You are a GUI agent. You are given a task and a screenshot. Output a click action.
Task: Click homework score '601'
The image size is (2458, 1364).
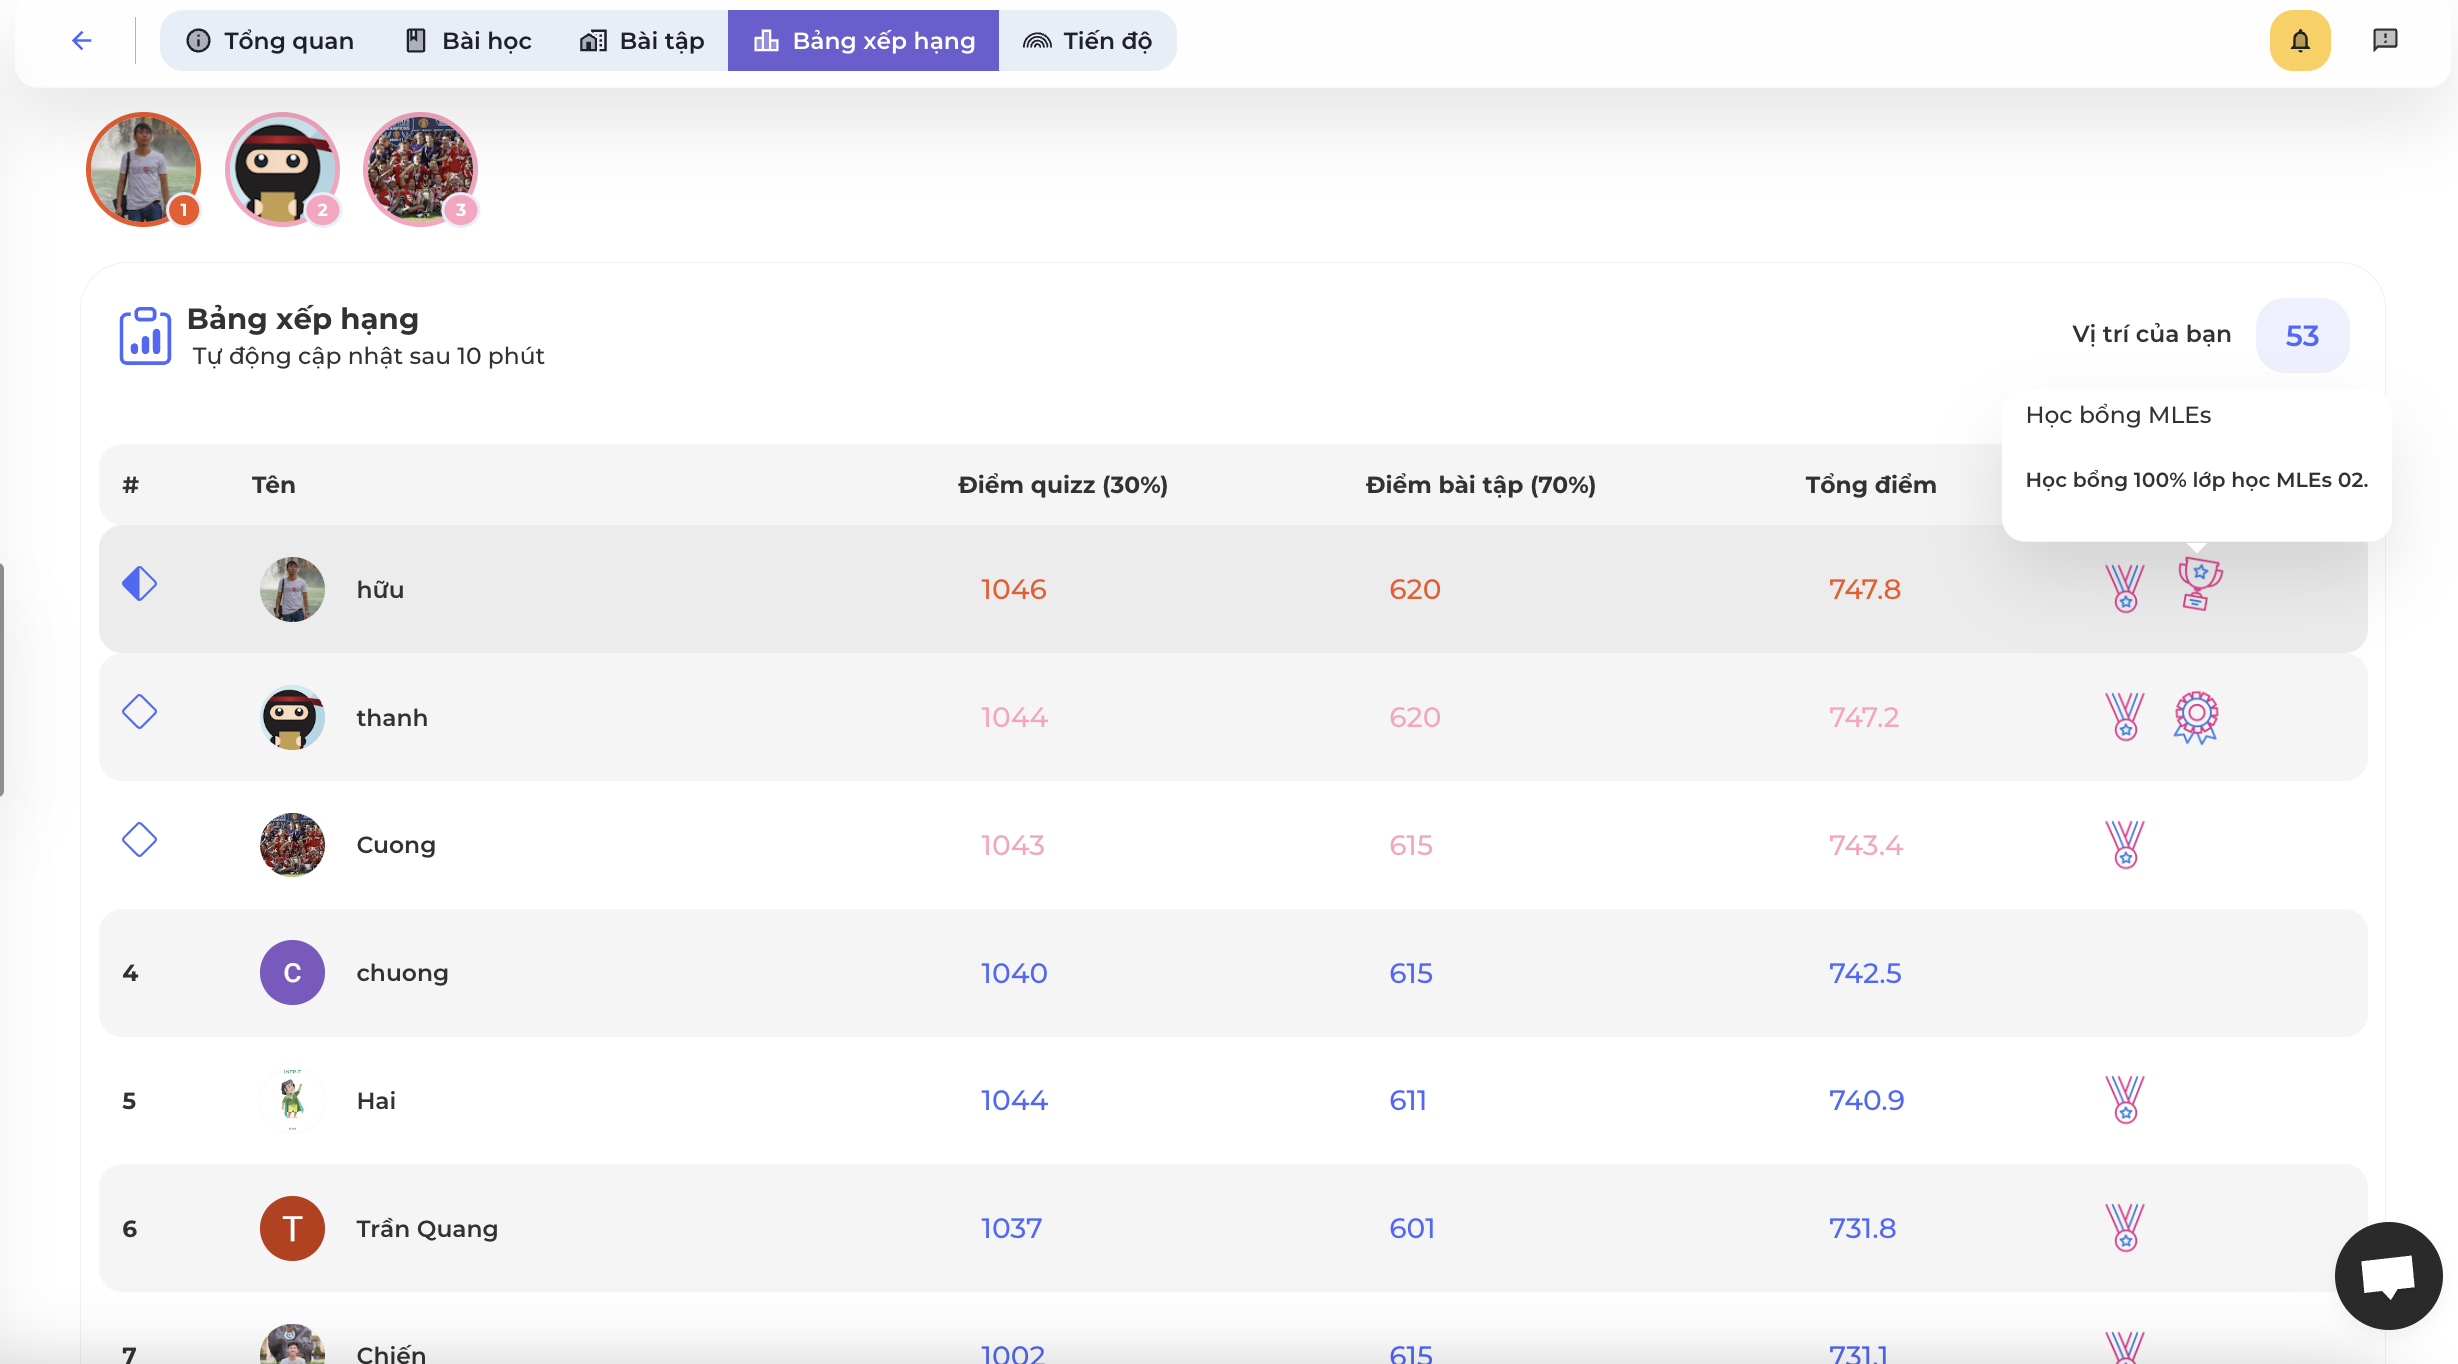pos(1412,1228)
